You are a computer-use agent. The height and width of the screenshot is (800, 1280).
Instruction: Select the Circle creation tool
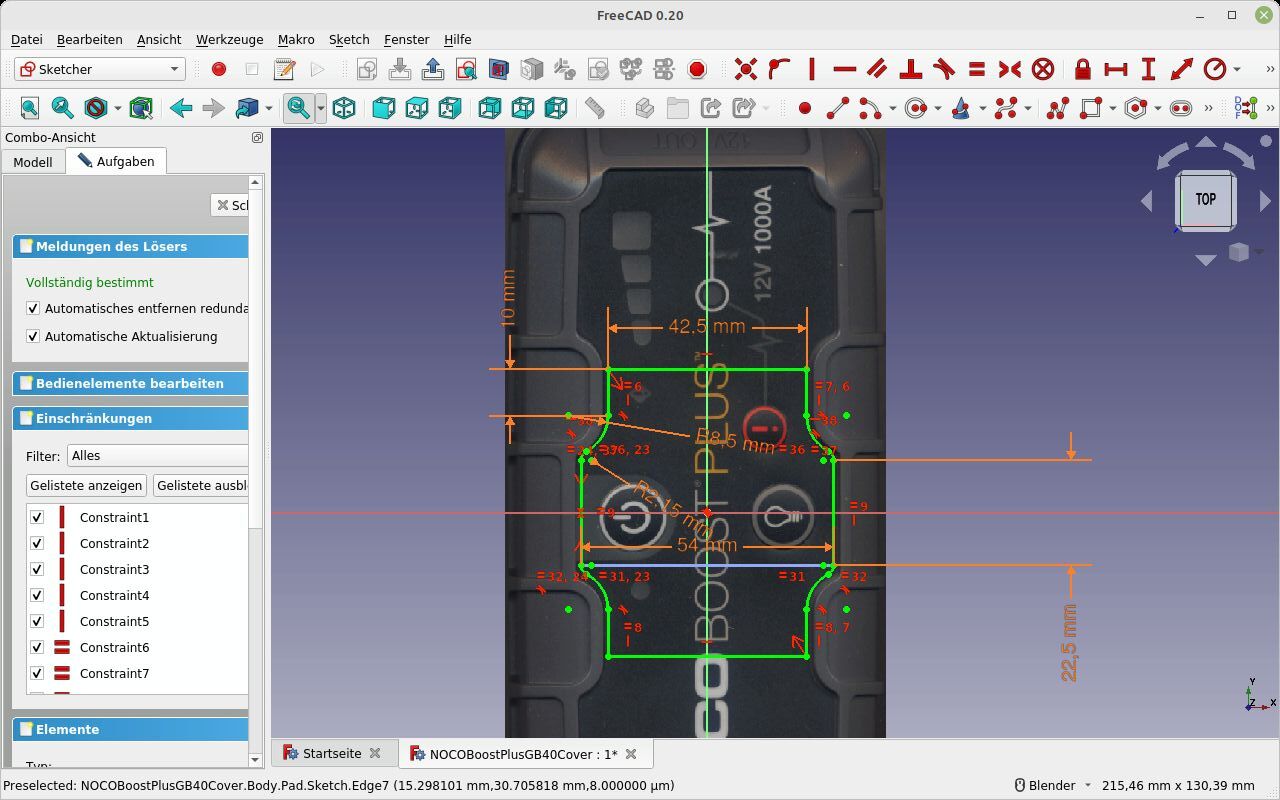[915, 108]
